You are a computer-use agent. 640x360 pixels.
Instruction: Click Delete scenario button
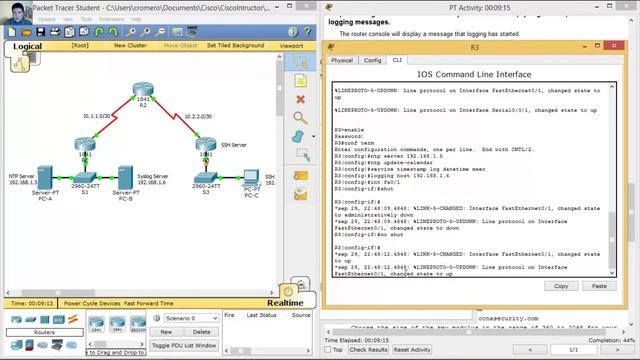pos(201,332)
